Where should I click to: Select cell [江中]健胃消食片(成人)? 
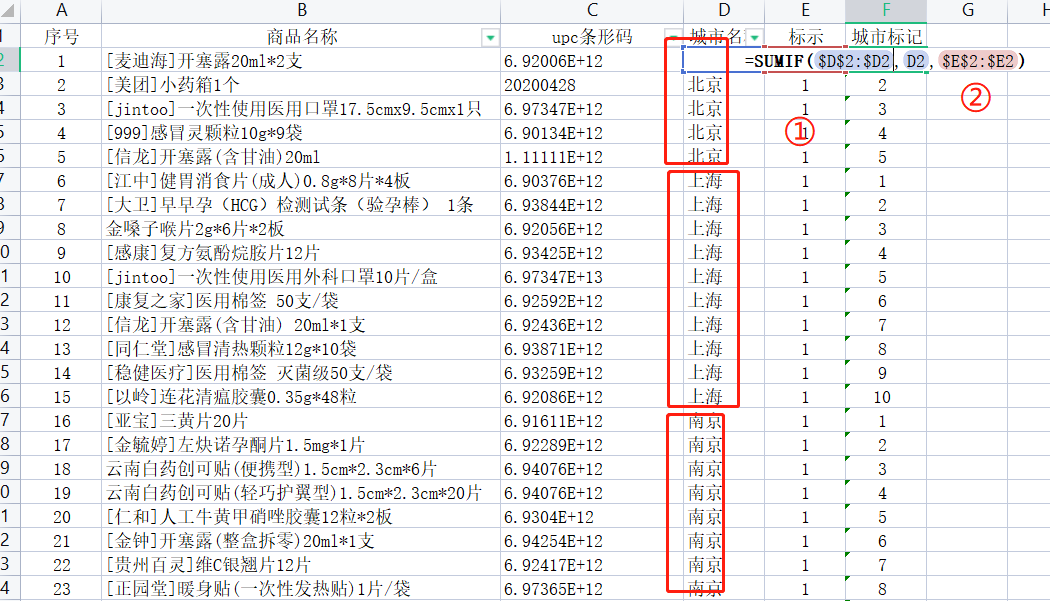[301, 182]
